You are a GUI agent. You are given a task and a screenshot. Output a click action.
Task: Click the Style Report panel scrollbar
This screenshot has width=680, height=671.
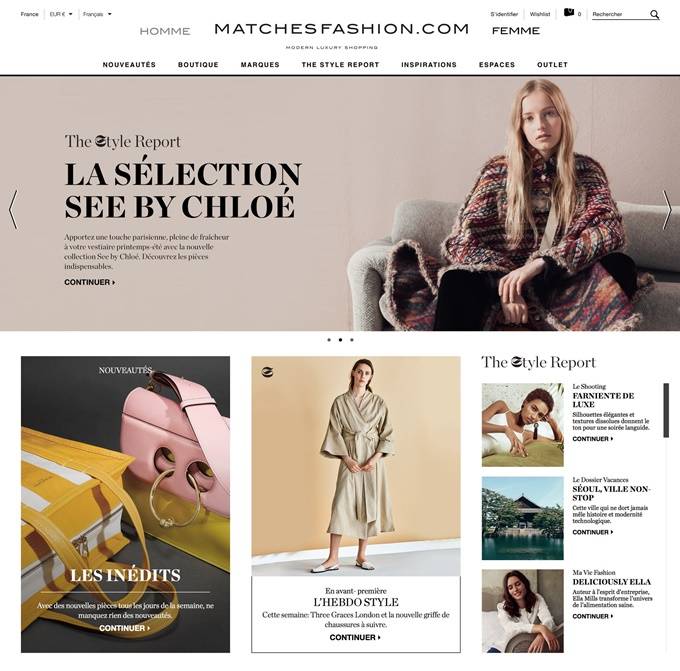coord(666,410)
